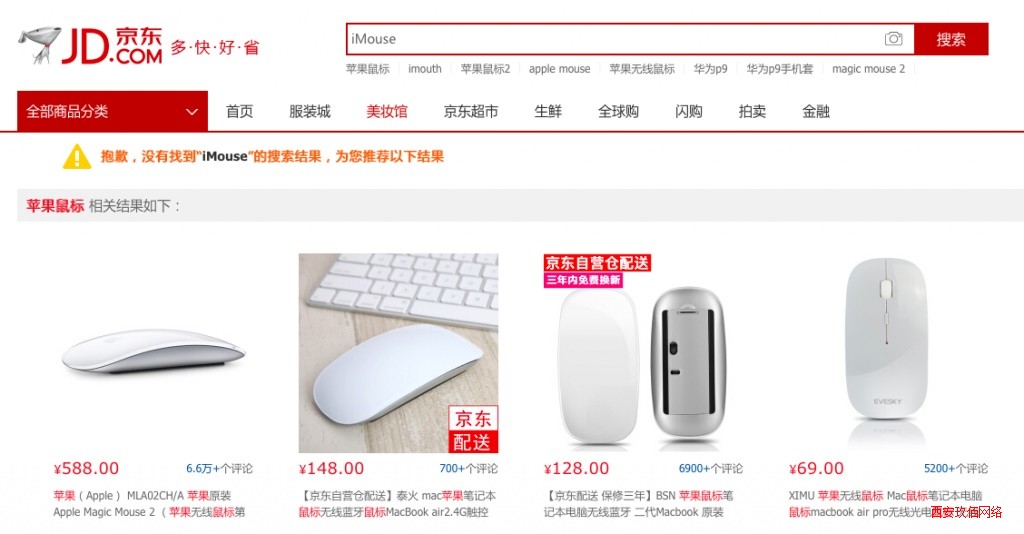
Task: Click the 苹果无线鼠标 suggested keyword
Action: point(642,69)
